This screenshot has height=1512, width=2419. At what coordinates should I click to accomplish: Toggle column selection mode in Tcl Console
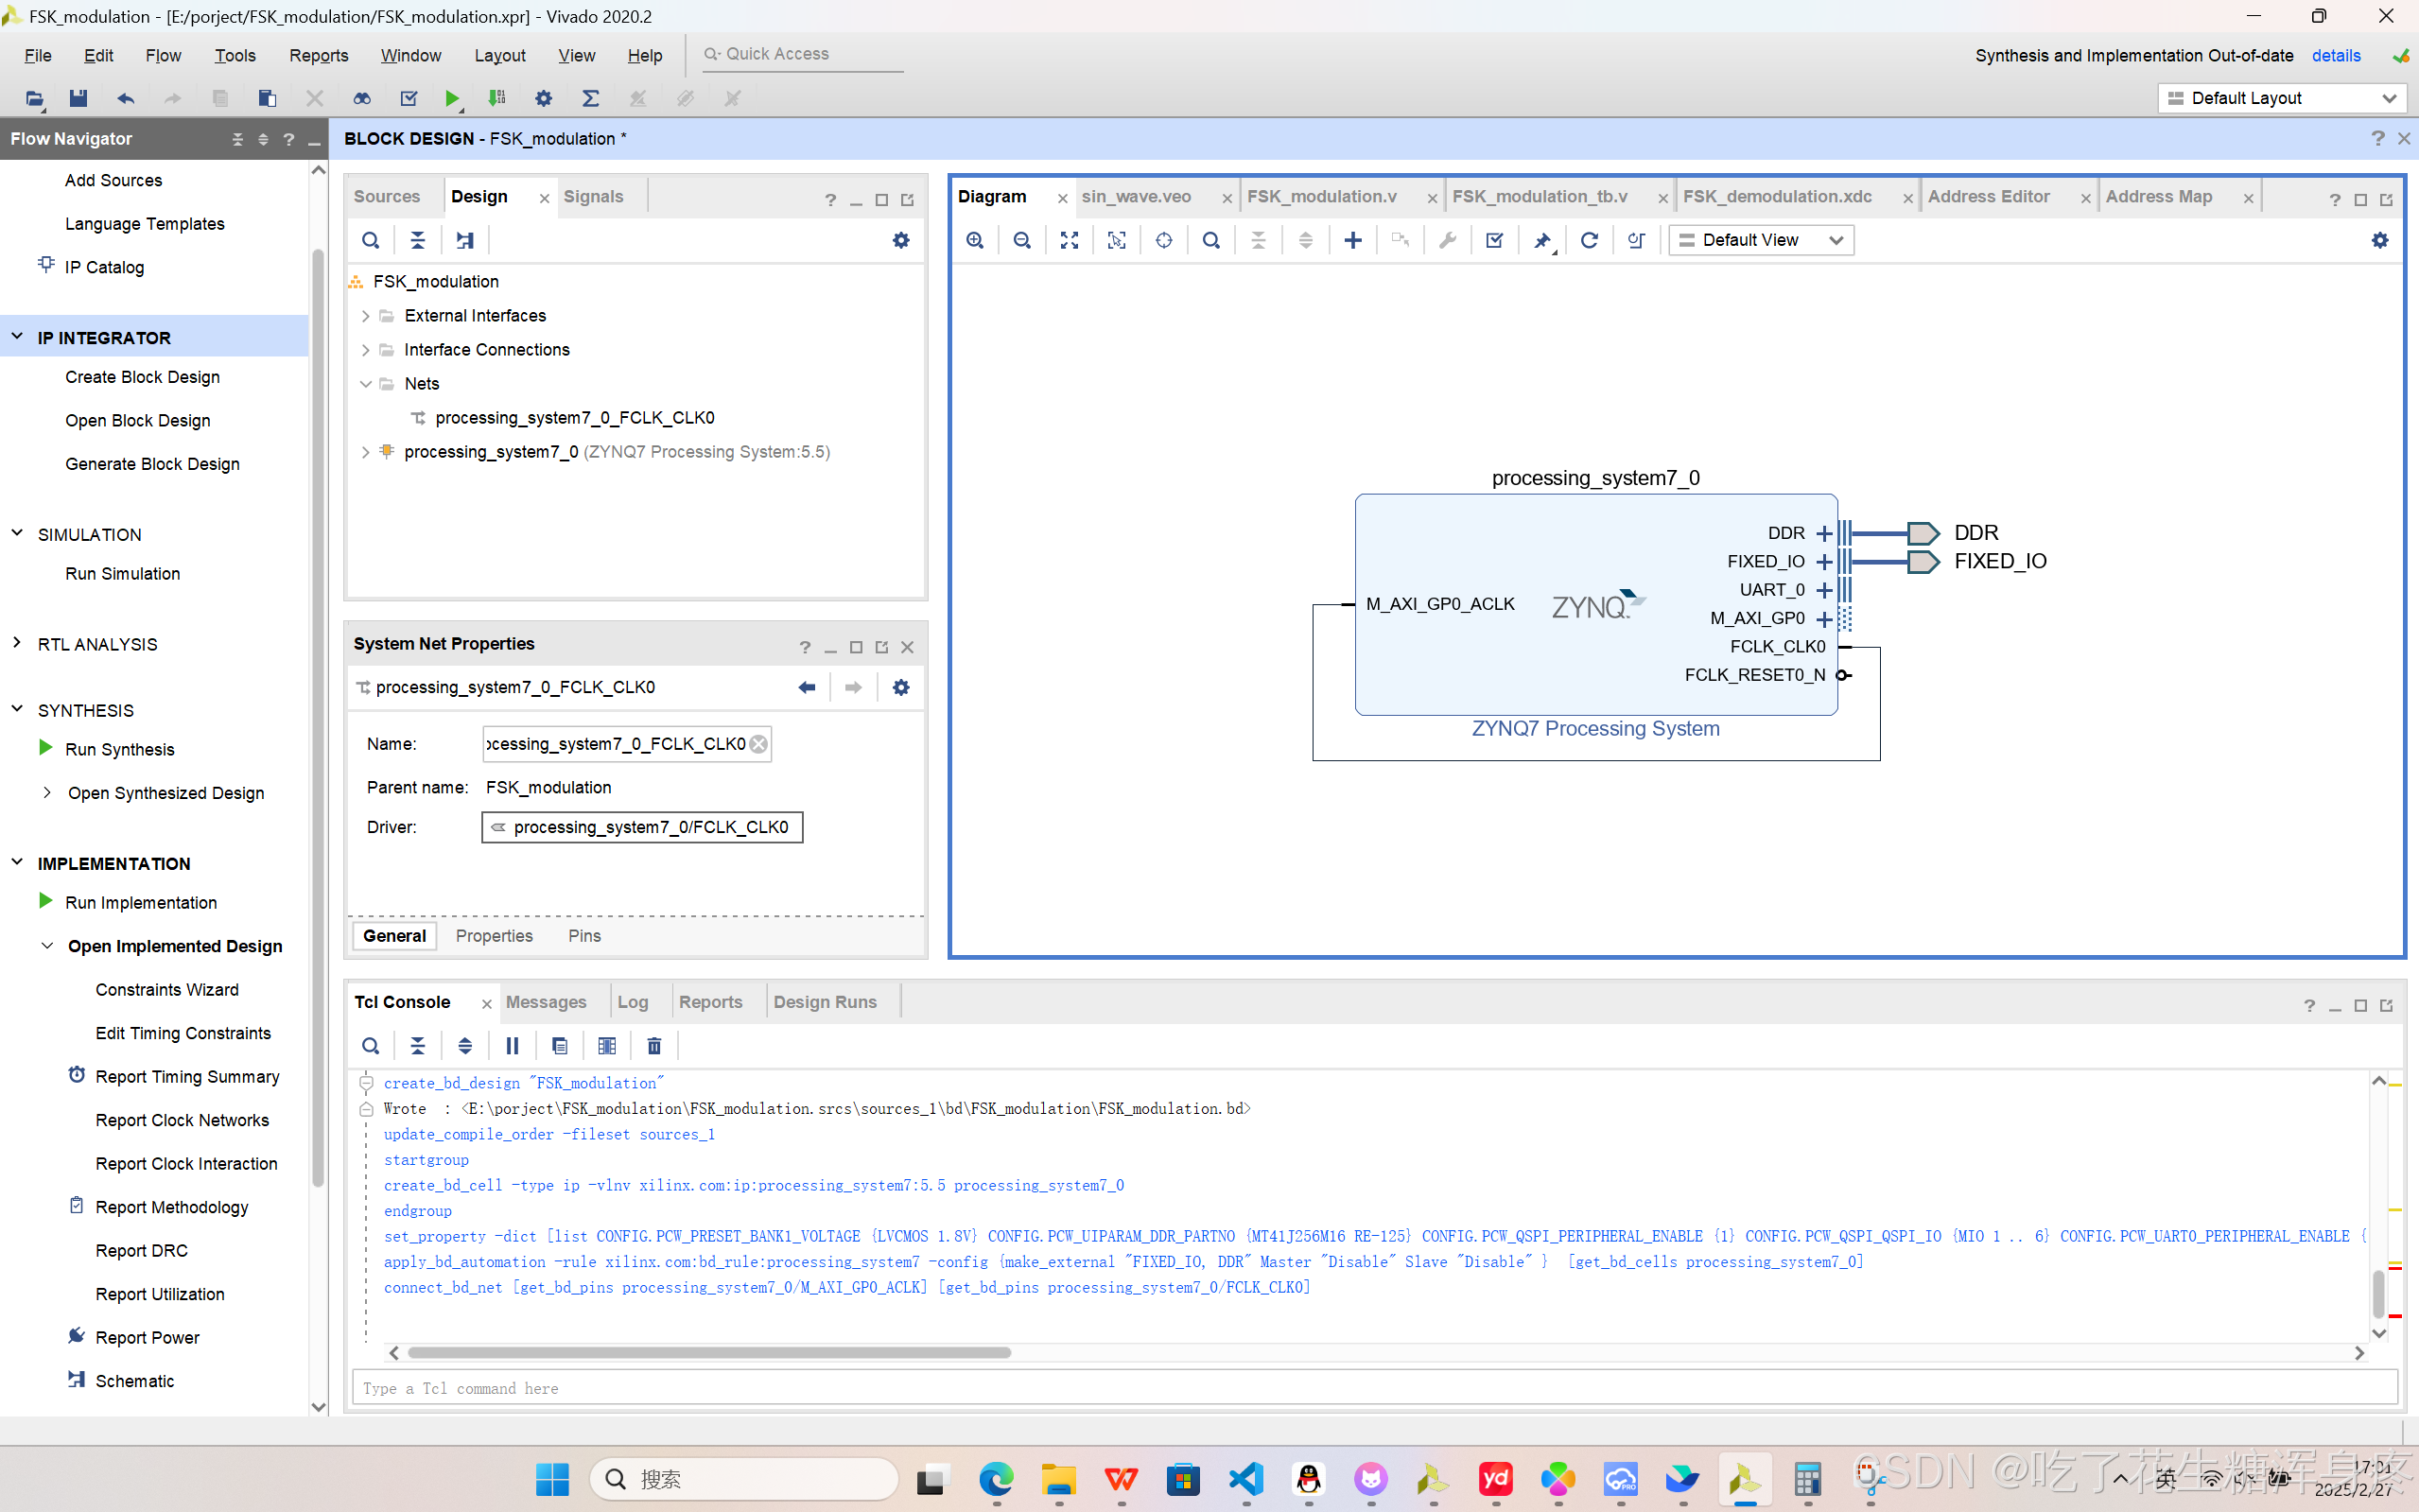point(607,1046)
